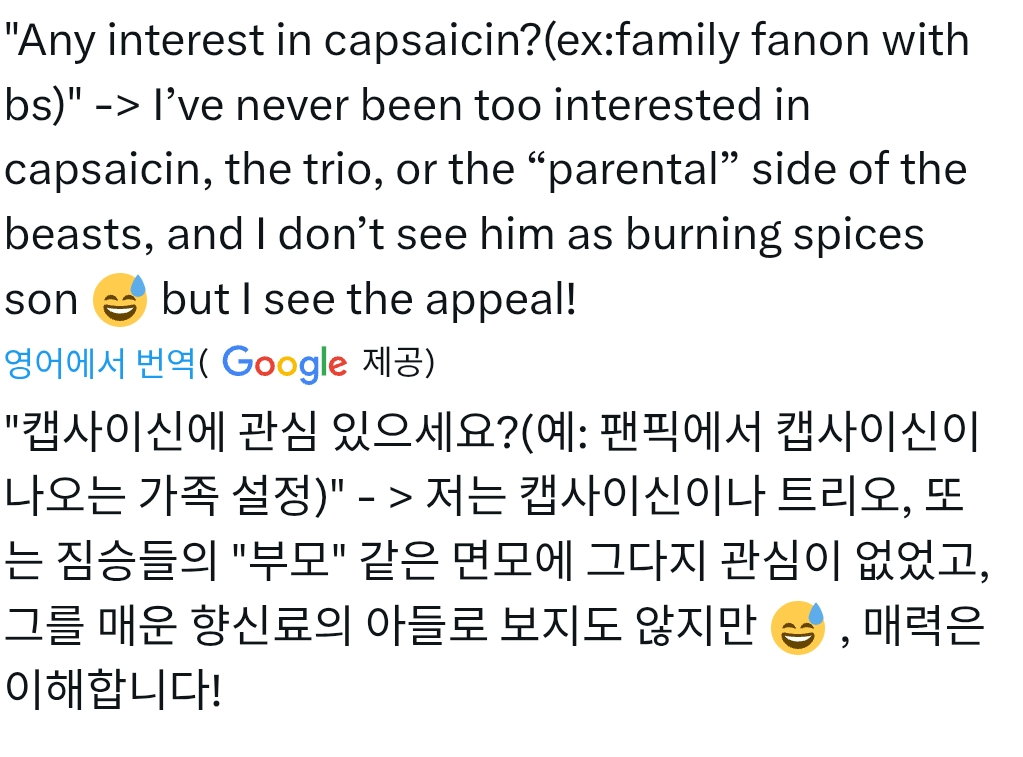
Task: Click the '영어에서 번역' translation link
Action: coord(99,364)
